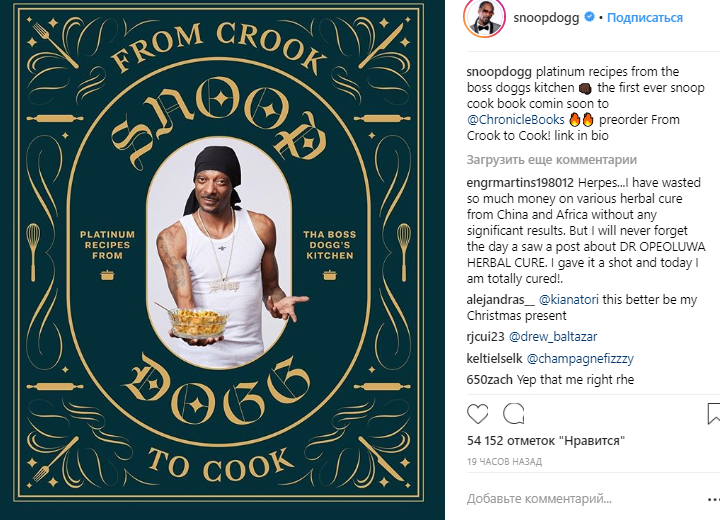
Task: Open the @champagnefizzzy mention
Action: click(580, 358)
